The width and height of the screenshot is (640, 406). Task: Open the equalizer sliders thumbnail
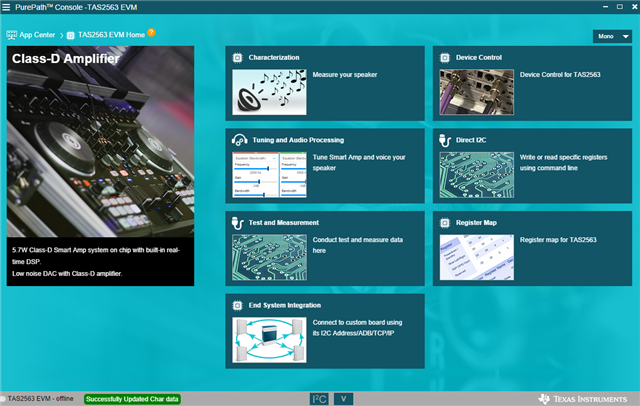tap(269, 175)
